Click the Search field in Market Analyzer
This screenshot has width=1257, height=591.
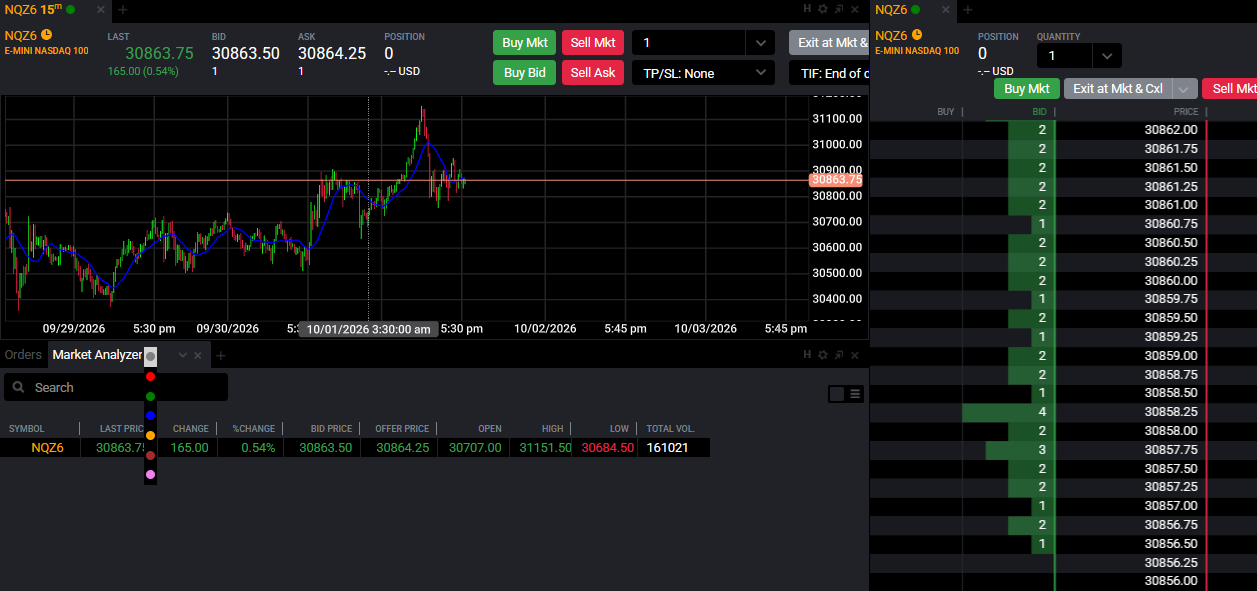pos(116,387)
